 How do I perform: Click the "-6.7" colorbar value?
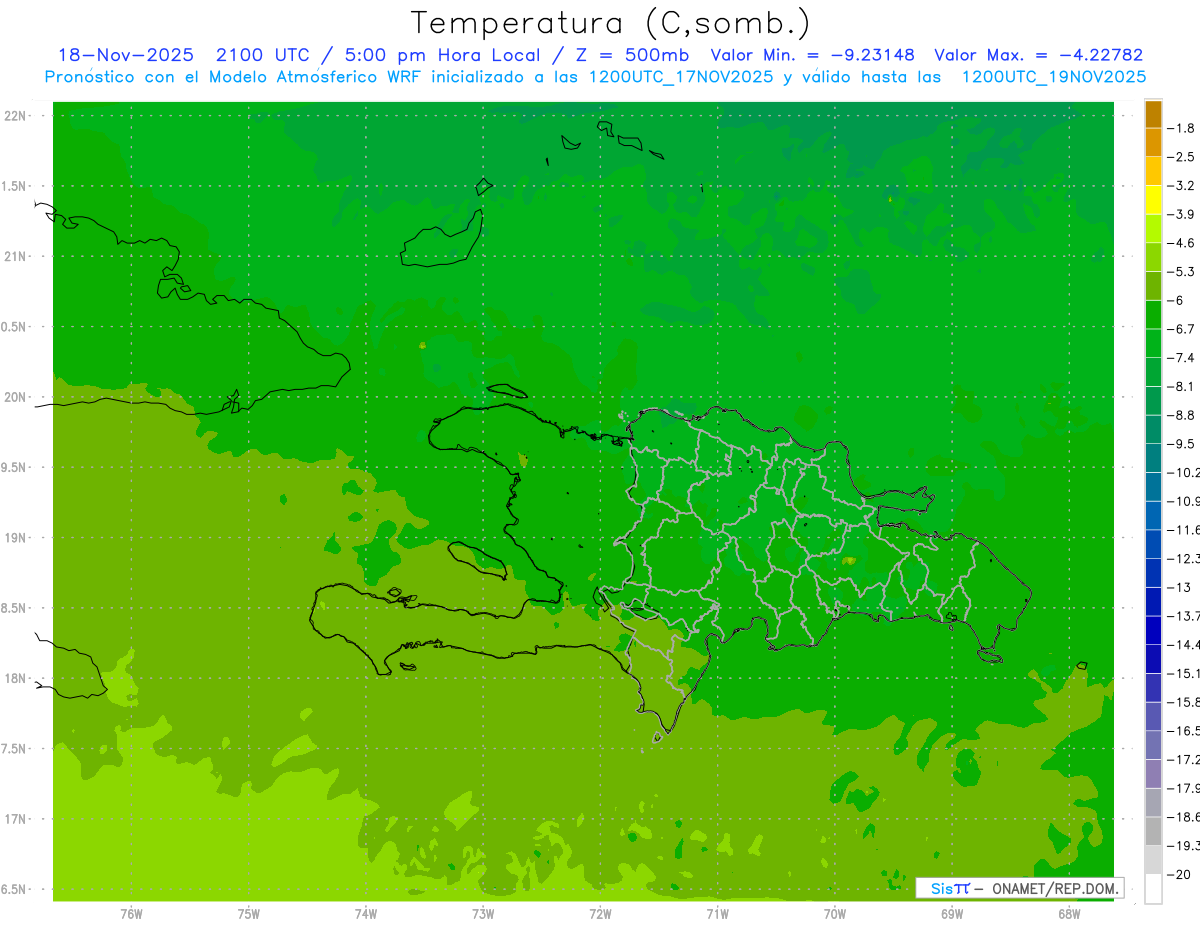point(1182,329)
